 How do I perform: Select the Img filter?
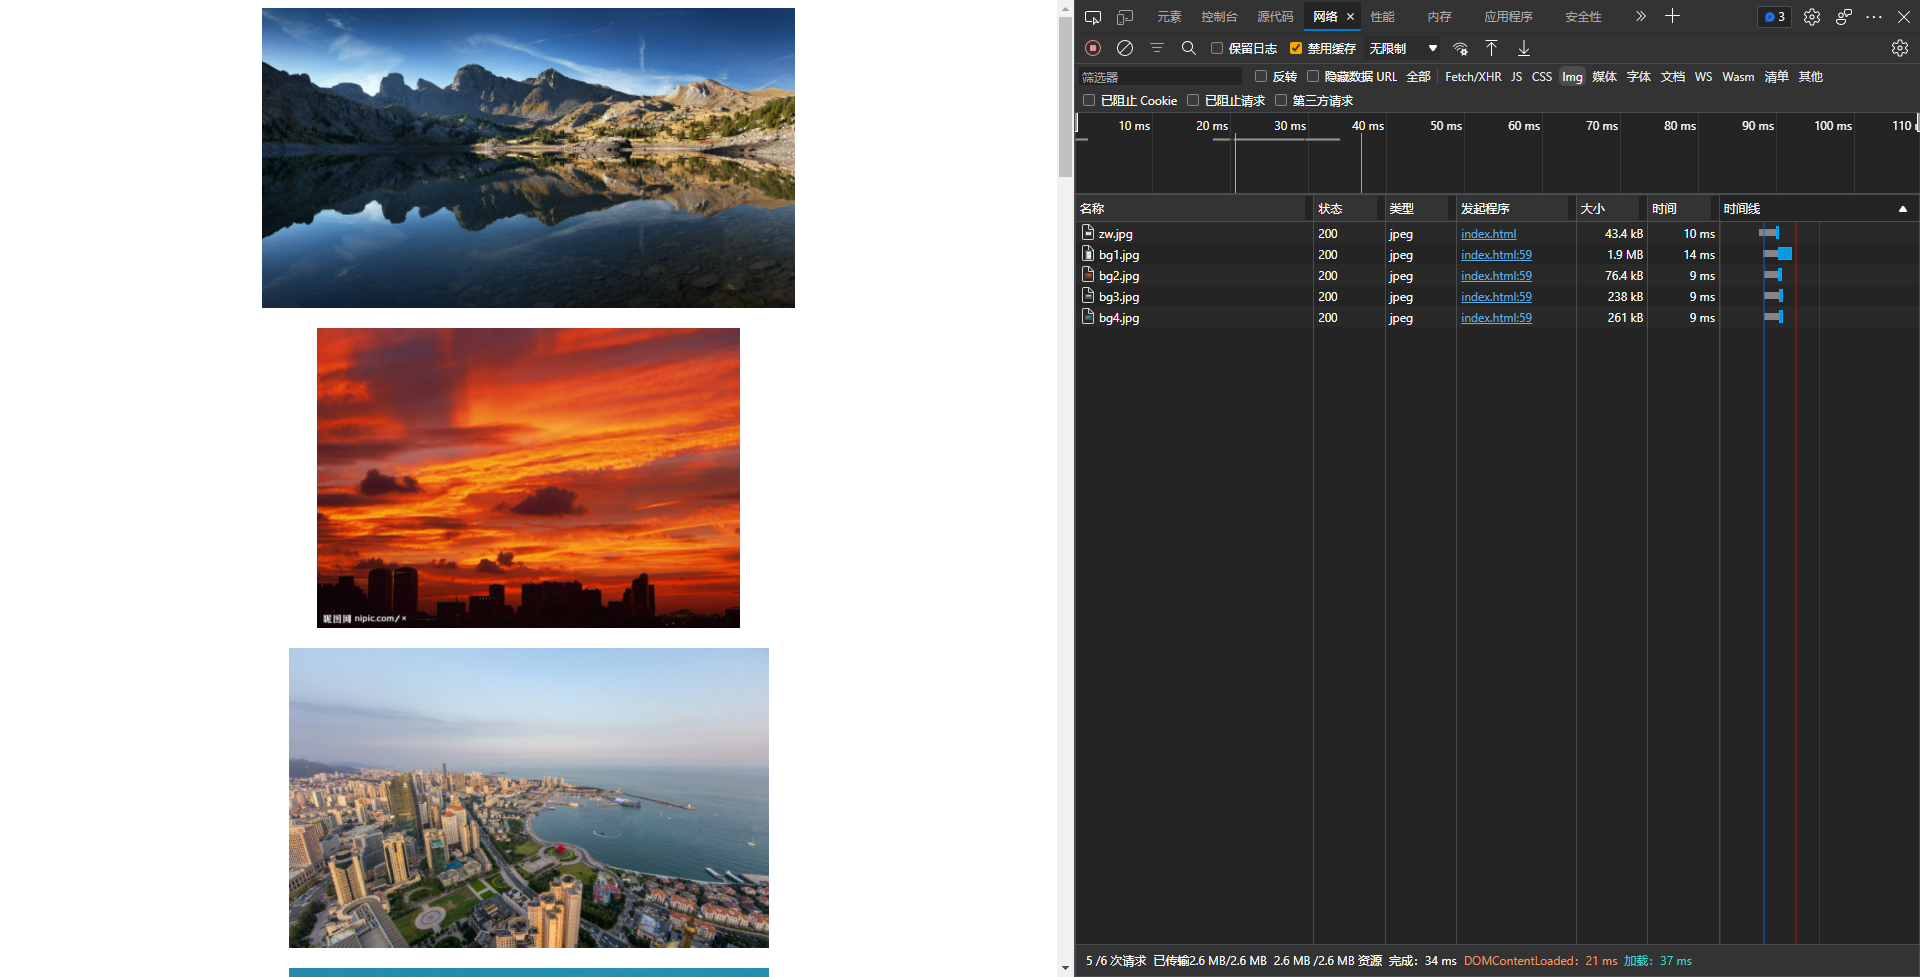click(1572, 77)
